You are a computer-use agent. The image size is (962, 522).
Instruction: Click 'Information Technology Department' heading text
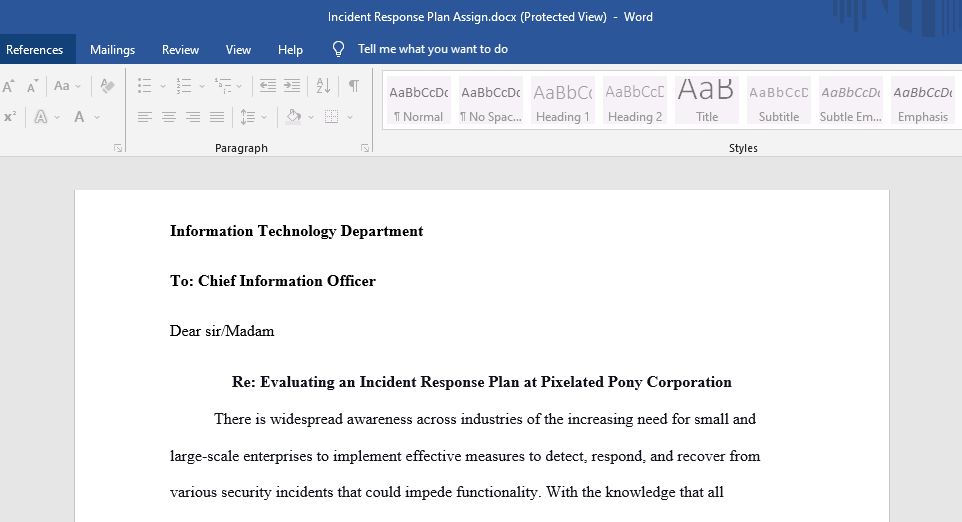[296, 231]
